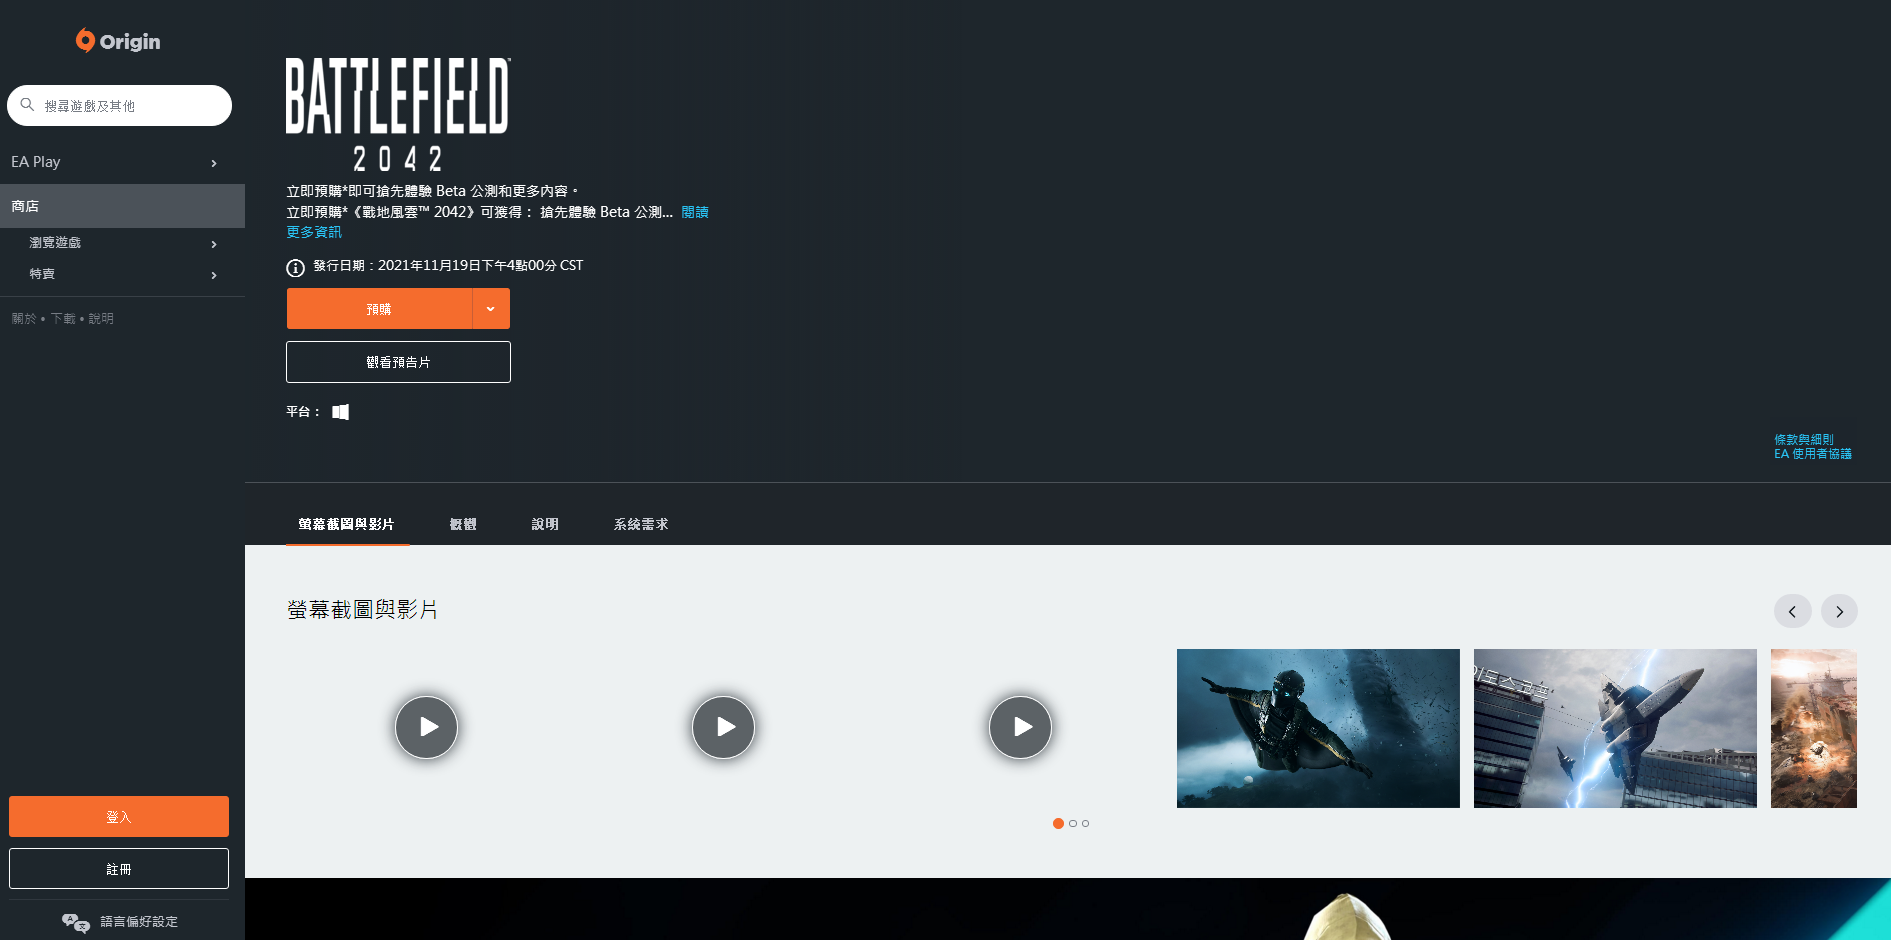Focus the game search field
Screen dimensions: 1891x940
pos(119,105)
